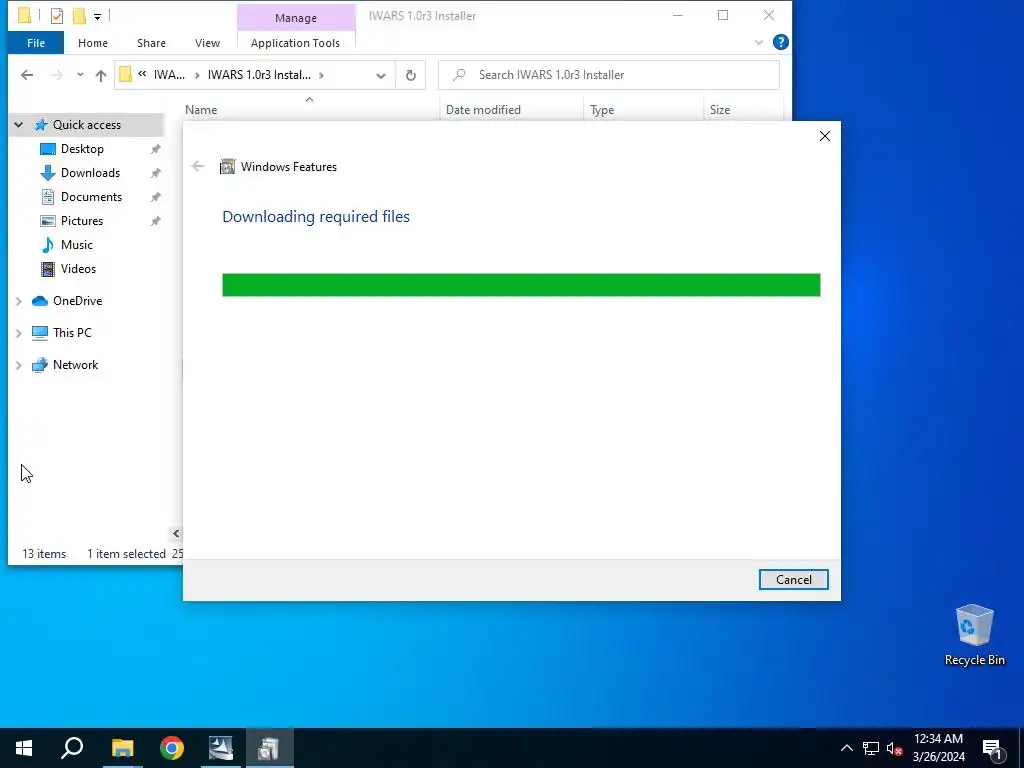Open File Explorer help
The height and width of the screenshot is (768, 1024).
[x=780, y=42]
